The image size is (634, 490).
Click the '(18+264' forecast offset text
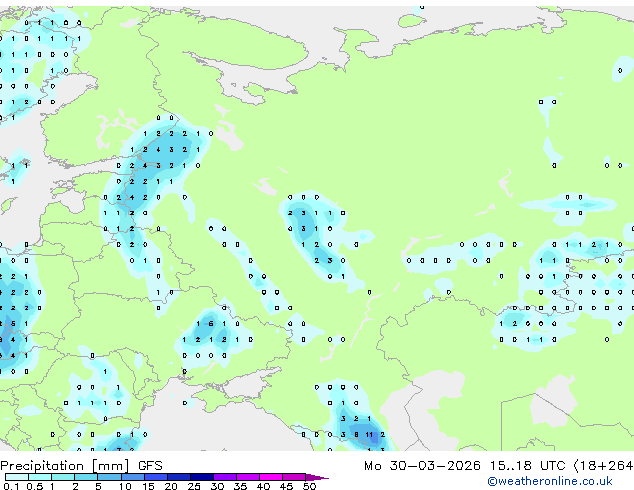(603, 466)
